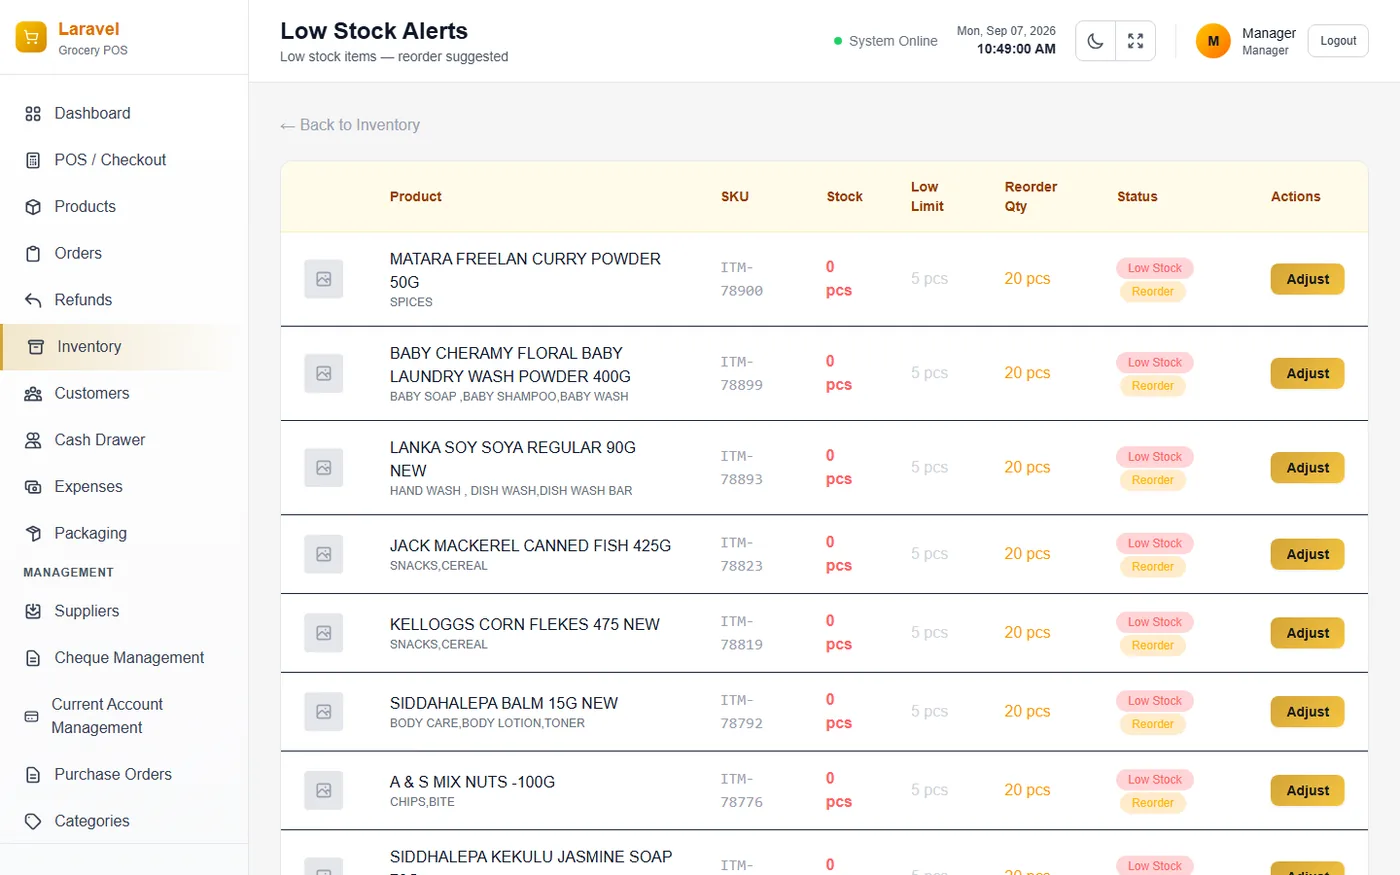Click the JACK MACKEREL product image thumbnail
This screenshot has height=875, width=1400.
(324, 554)
